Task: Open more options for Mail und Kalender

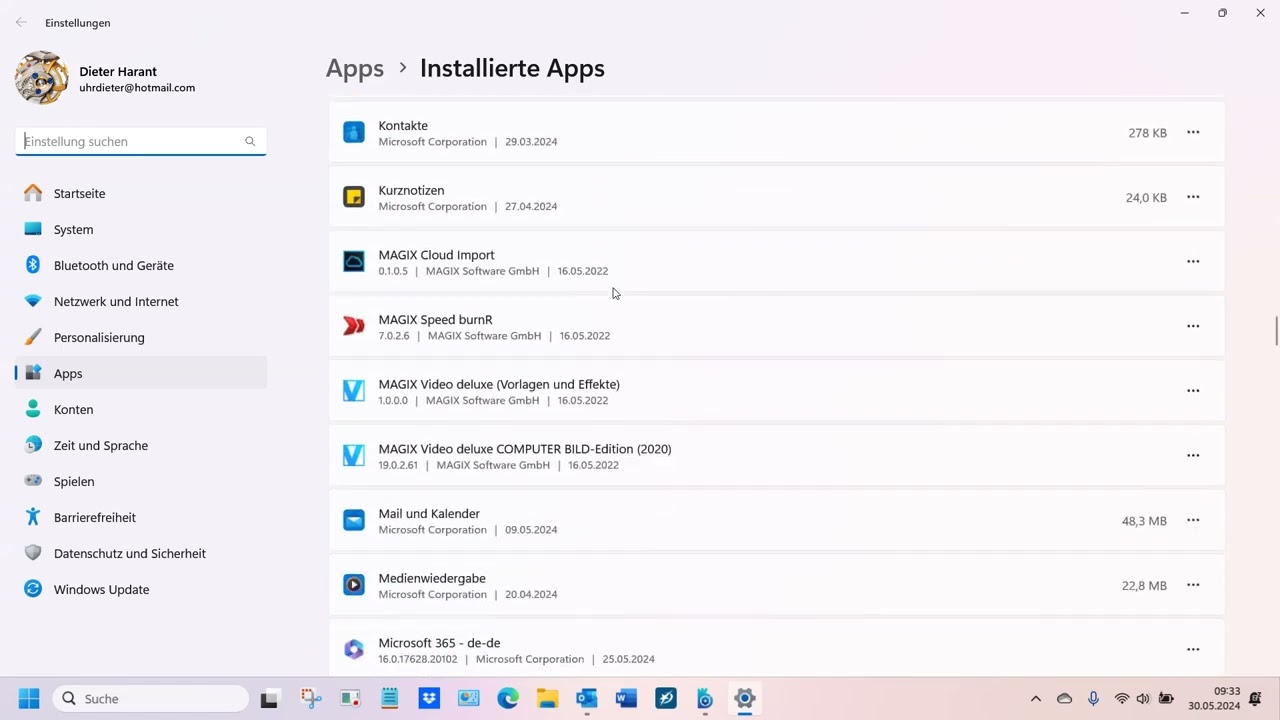Action: point(1193,520)
